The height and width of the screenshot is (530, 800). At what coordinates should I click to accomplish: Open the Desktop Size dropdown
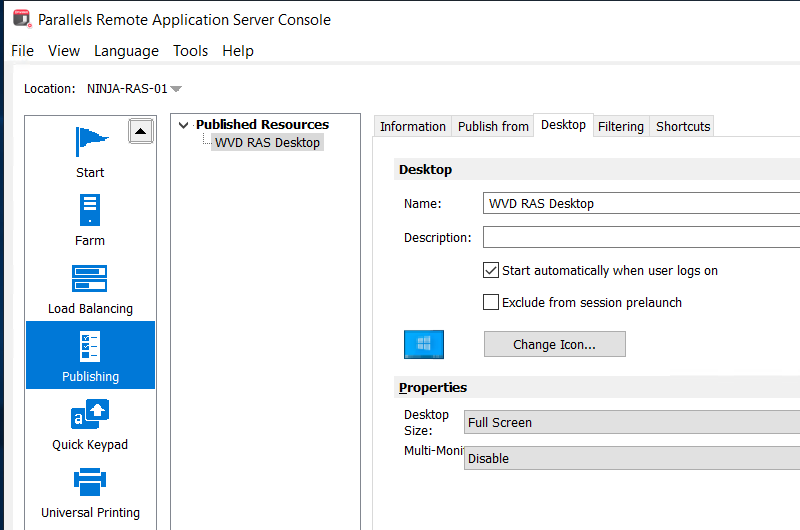tap(632, 422)
